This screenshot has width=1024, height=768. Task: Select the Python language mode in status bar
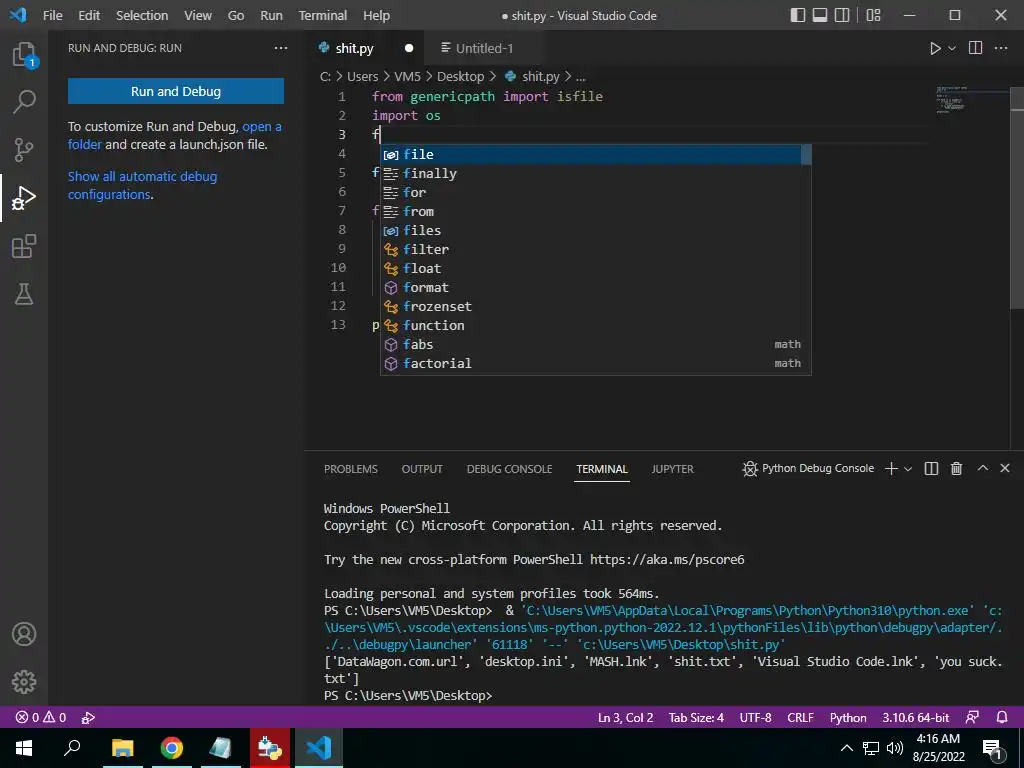(848, 718)
